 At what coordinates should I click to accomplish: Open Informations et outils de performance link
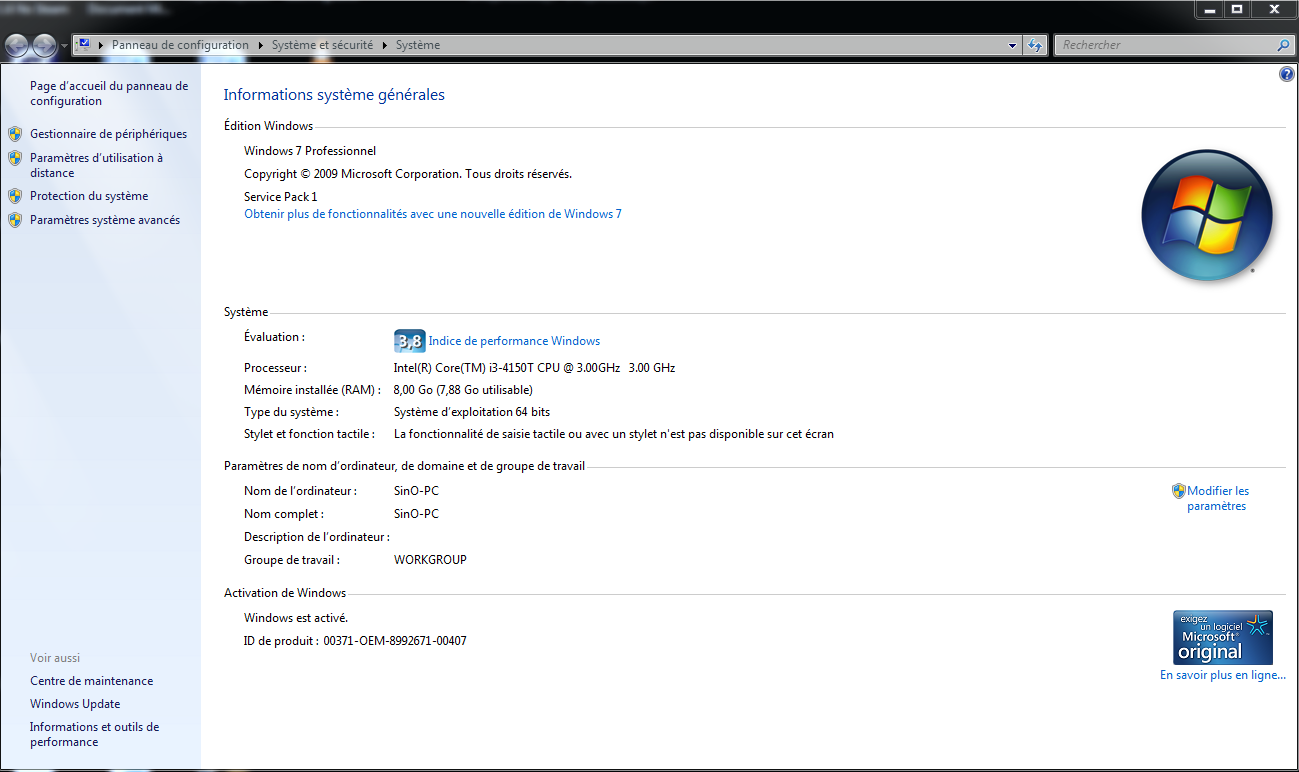coord(94,734)
